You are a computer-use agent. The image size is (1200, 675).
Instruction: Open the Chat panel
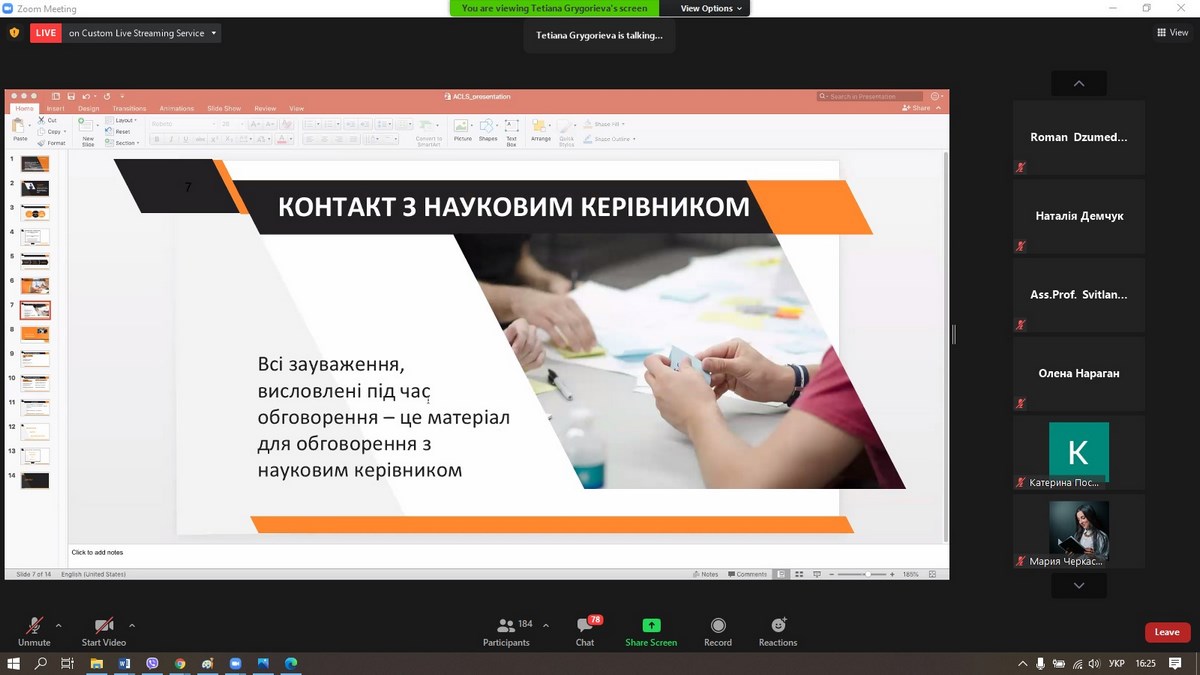(x=585, y=631)
